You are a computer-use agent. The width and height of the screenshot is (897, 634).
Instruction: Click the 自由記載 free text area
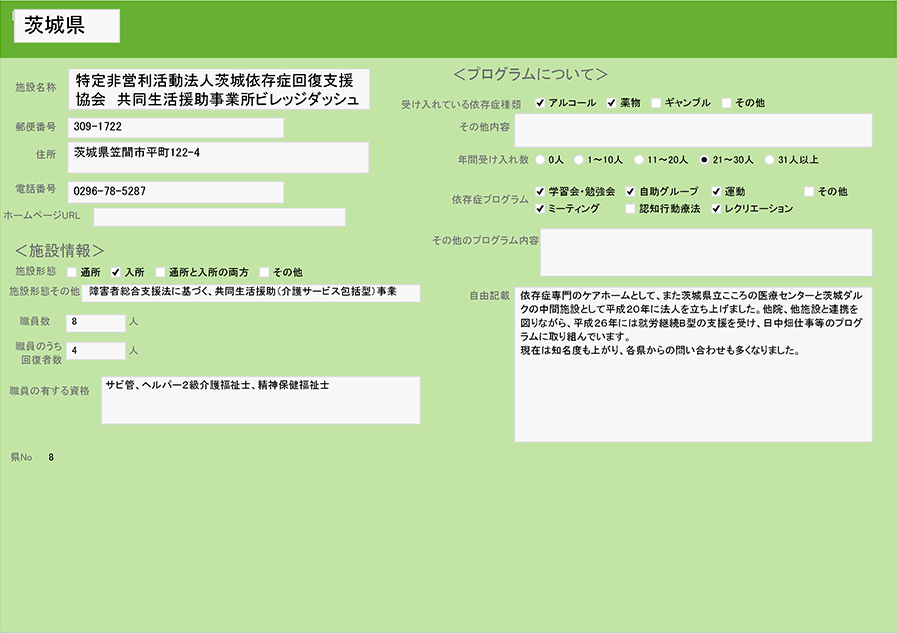pyautogui.click(x=693, y=364)
